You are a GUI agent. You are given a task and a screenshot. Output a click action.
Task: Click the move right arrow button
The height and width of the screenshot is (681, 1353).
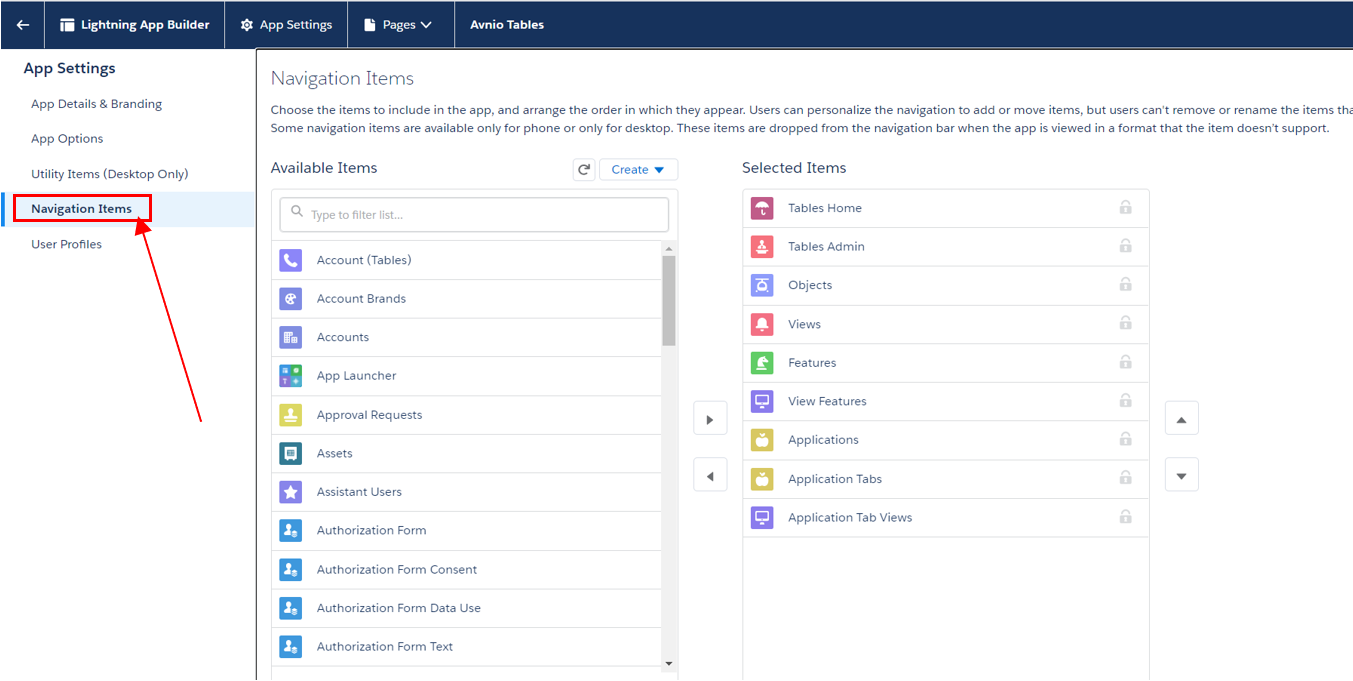click(710, 419)
